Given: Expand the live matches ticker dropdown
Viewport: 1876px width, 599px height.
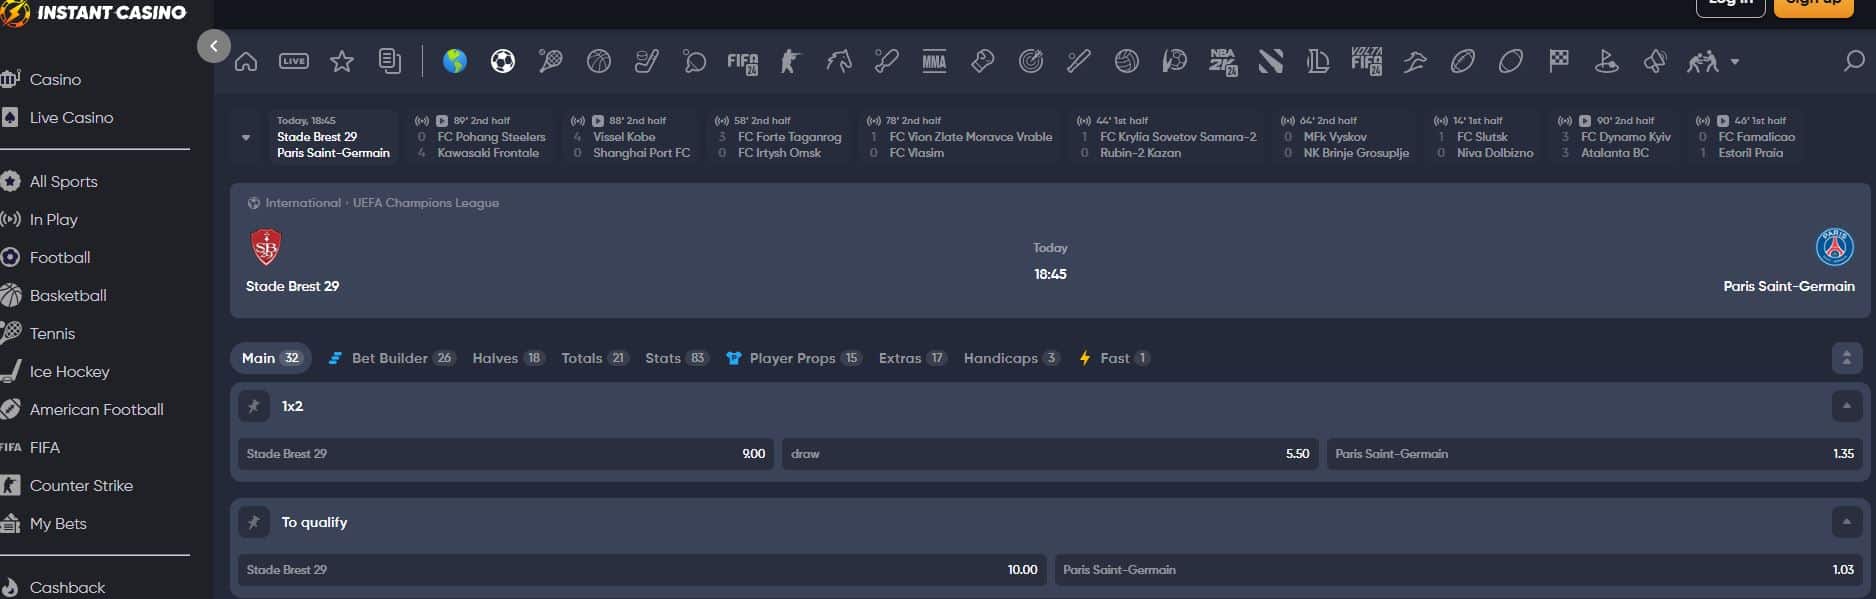Looking at the screenshot, I should click(246, 137).
